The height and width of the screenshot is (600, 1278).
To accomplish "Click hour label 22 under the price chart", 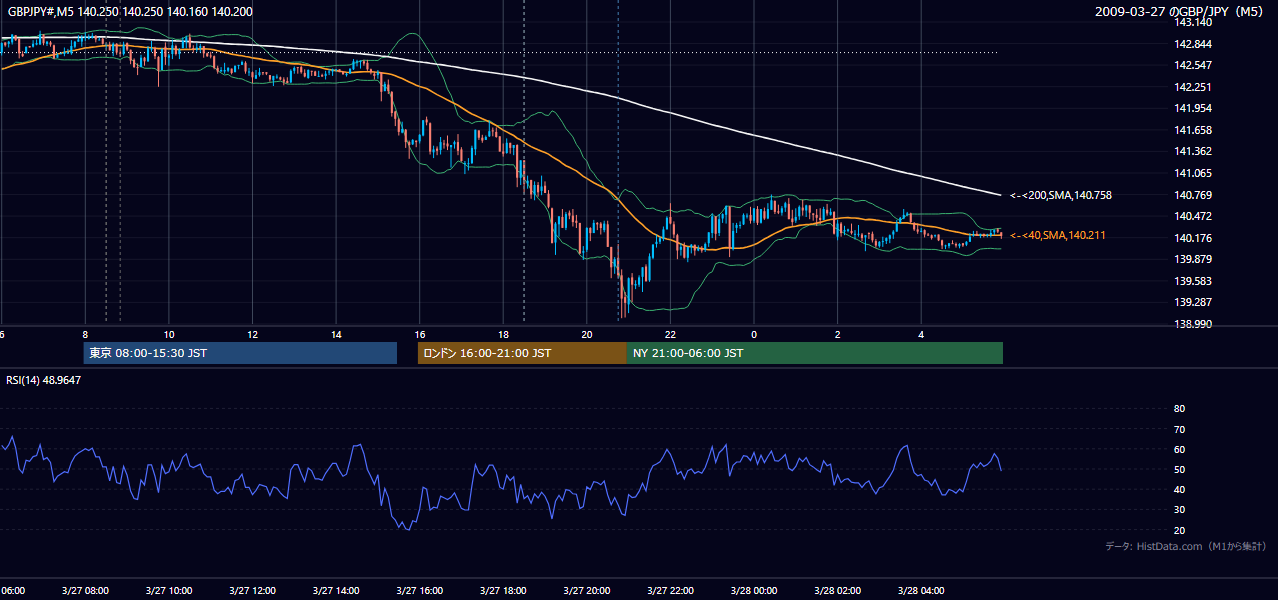I will [670, 334].
